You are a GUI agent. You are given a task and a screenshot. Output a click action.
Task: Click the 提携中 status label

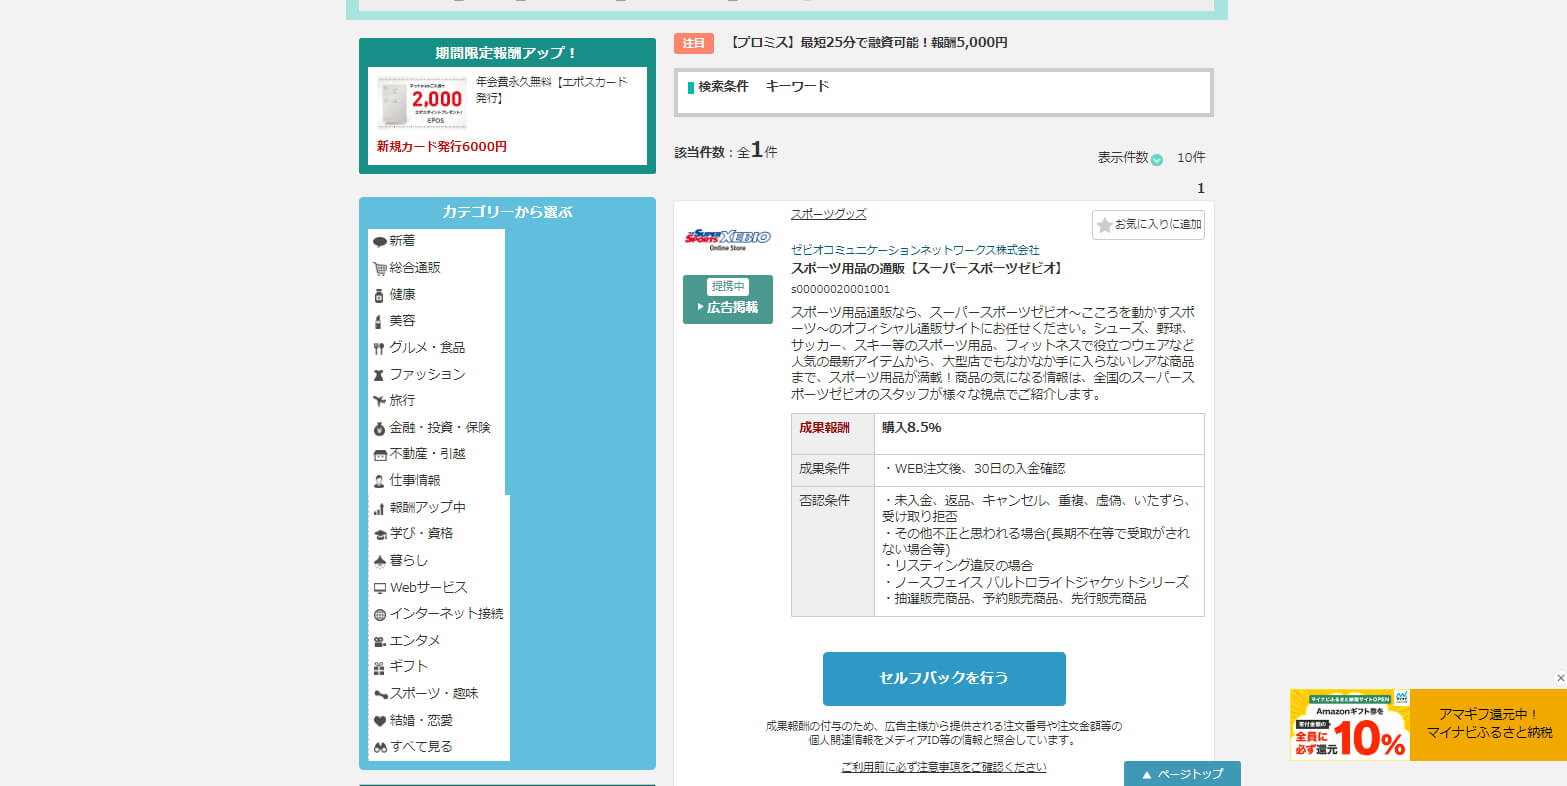[728, 287]
